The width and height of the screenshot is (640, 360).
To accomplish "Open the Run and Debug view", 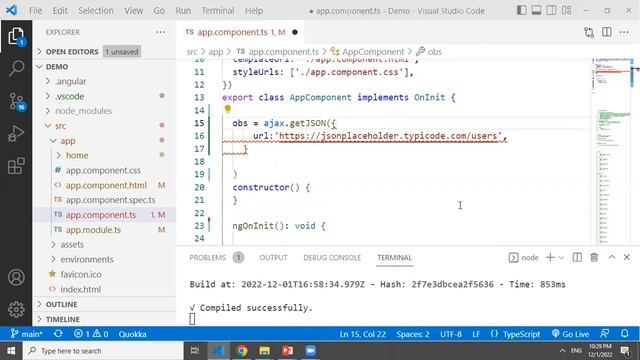I will coord(16,133).
